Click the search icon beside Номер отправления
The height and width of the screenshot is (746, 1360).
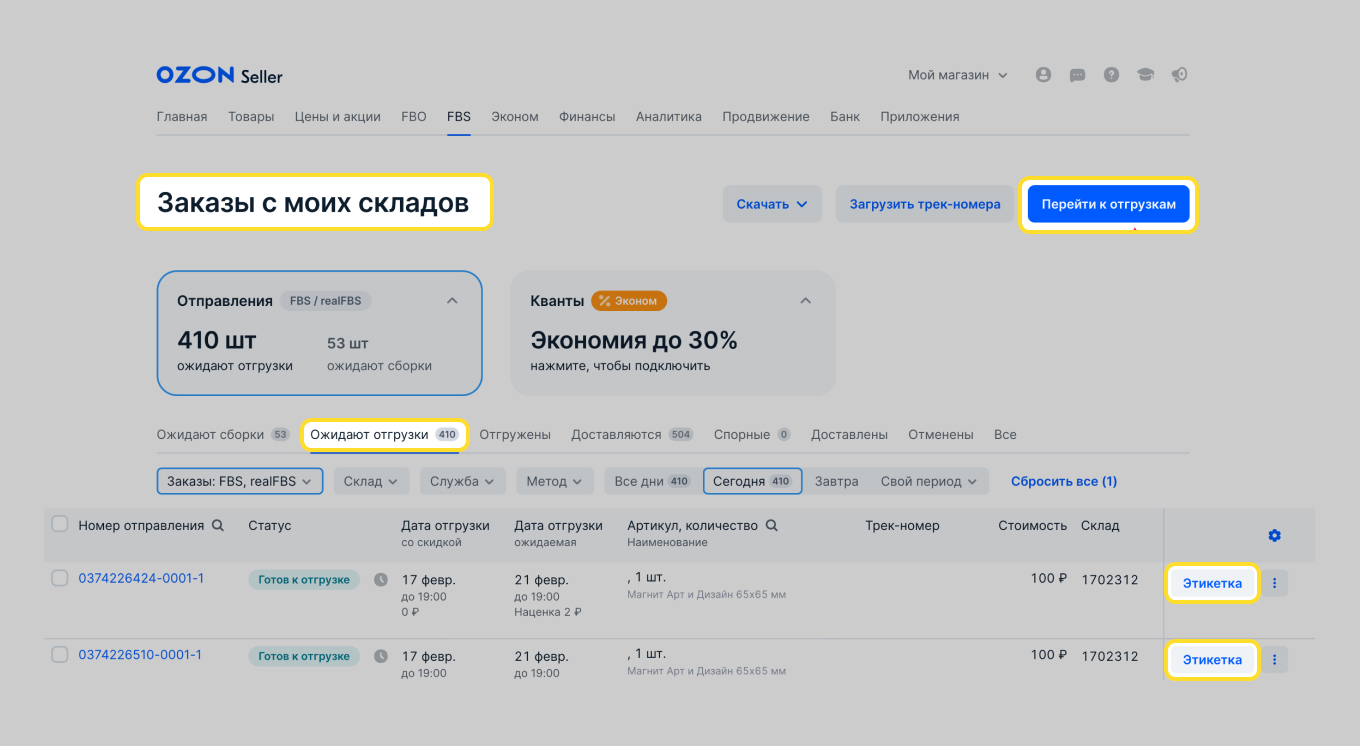219,524
